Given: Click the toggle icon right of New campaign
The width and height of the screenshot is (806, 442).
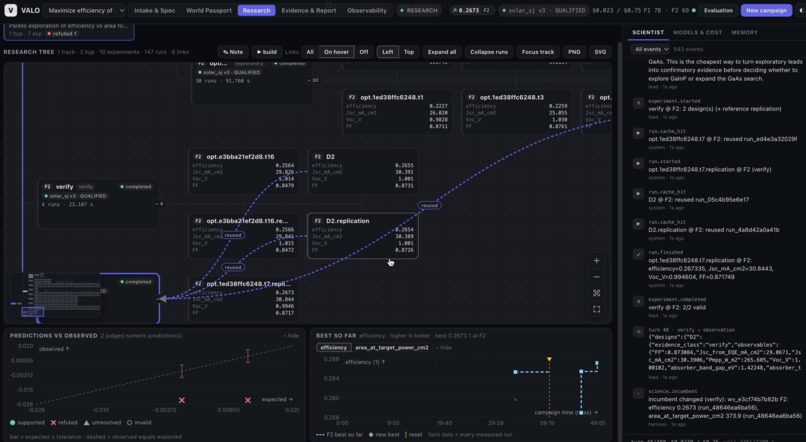Looking at the screenshot, I should [801, 10].
